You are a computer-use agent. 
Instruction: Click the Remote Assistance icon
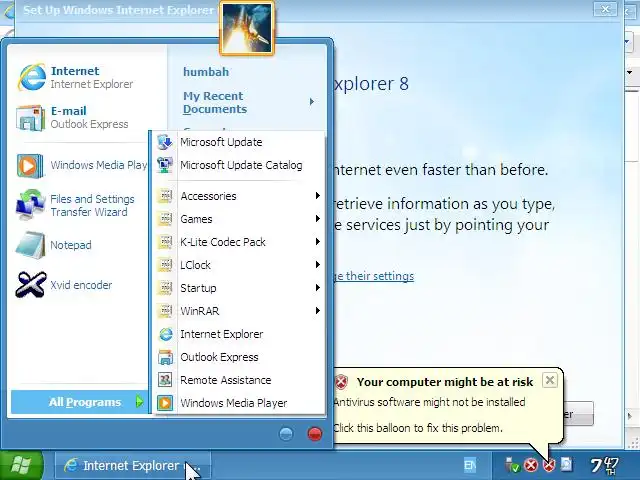tap(165, 380)
